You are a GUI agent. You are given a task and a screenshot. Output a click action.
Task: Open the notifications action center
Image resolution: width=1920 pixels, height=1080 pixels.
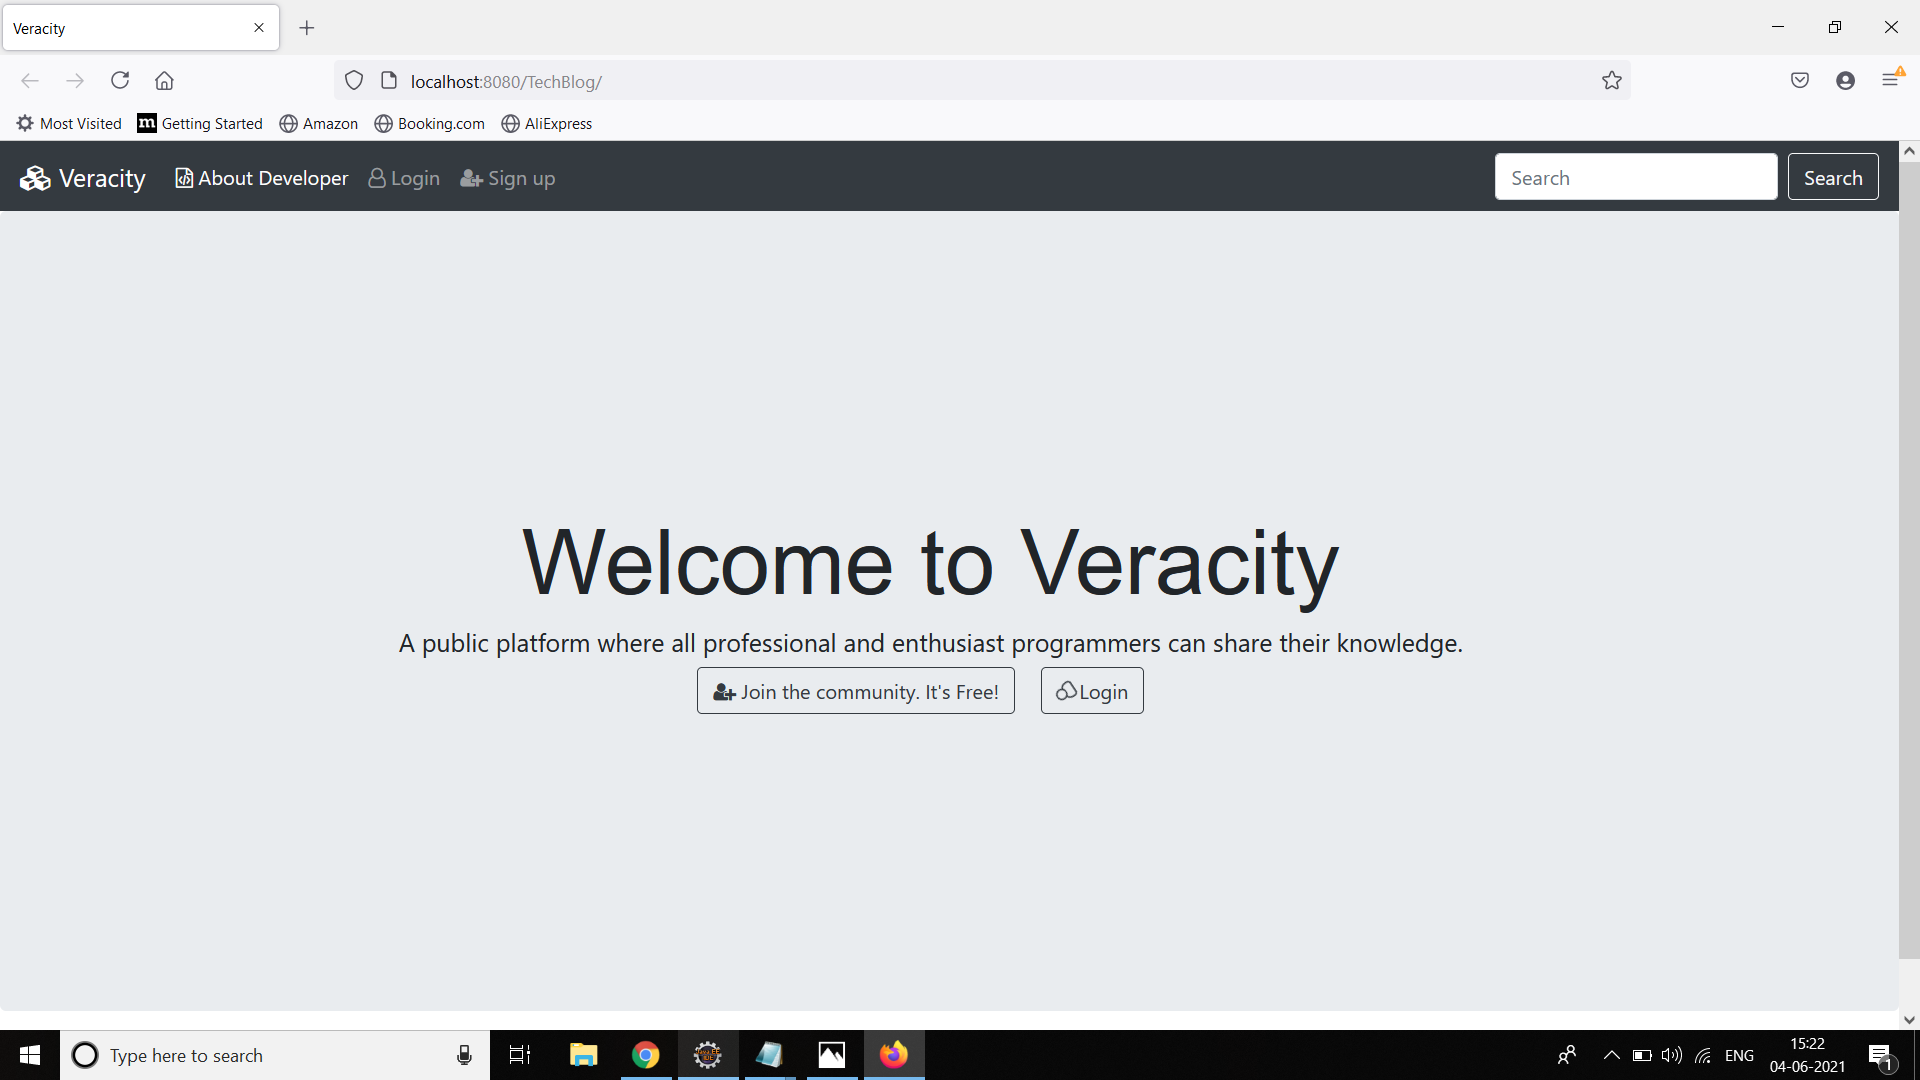(x=1881, y=1056)
